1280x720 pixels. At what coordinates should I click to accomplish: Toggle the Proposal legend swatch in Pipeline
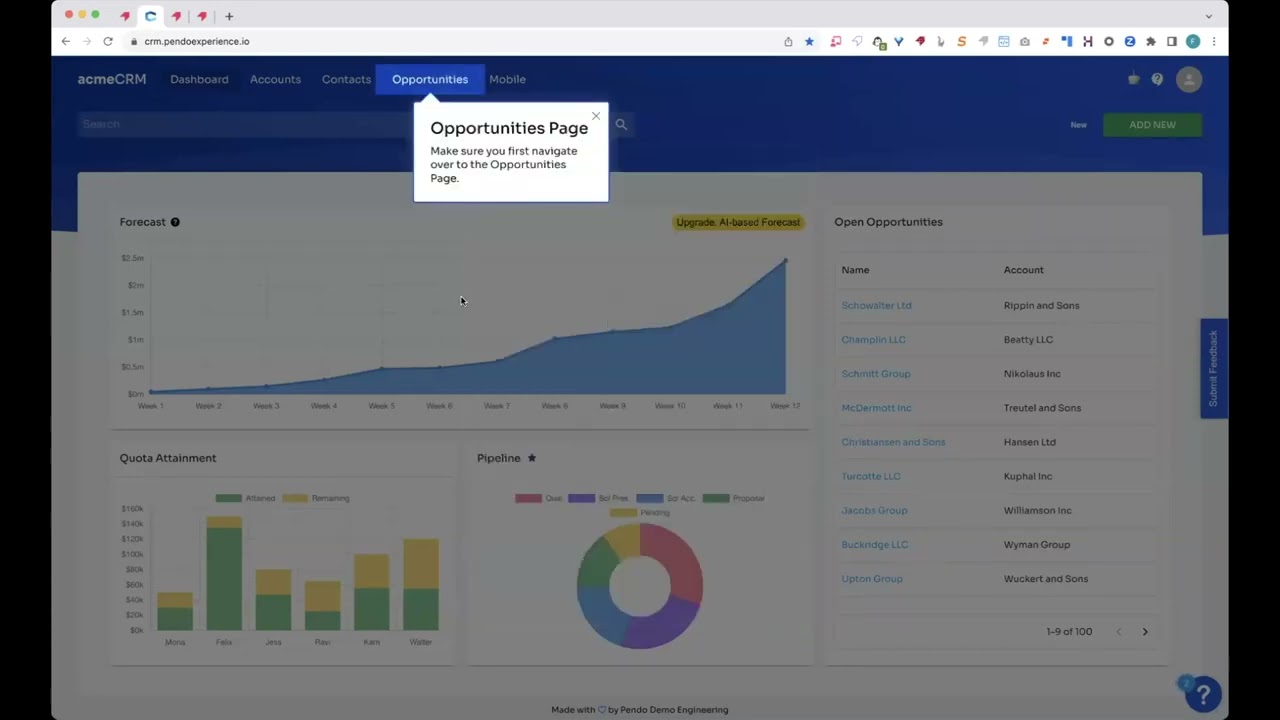(x=715, y=498)
